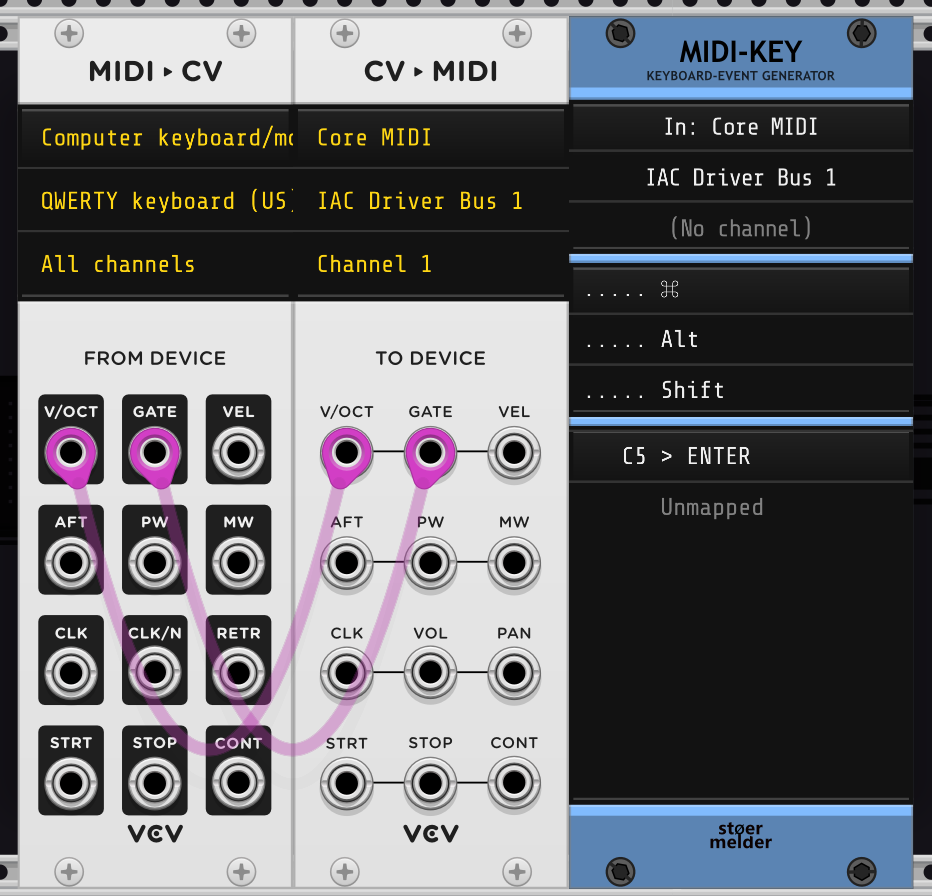Click the VEL input jack on CV-MIDI
This screenshot has height=896, width=932.
point(514,454)
